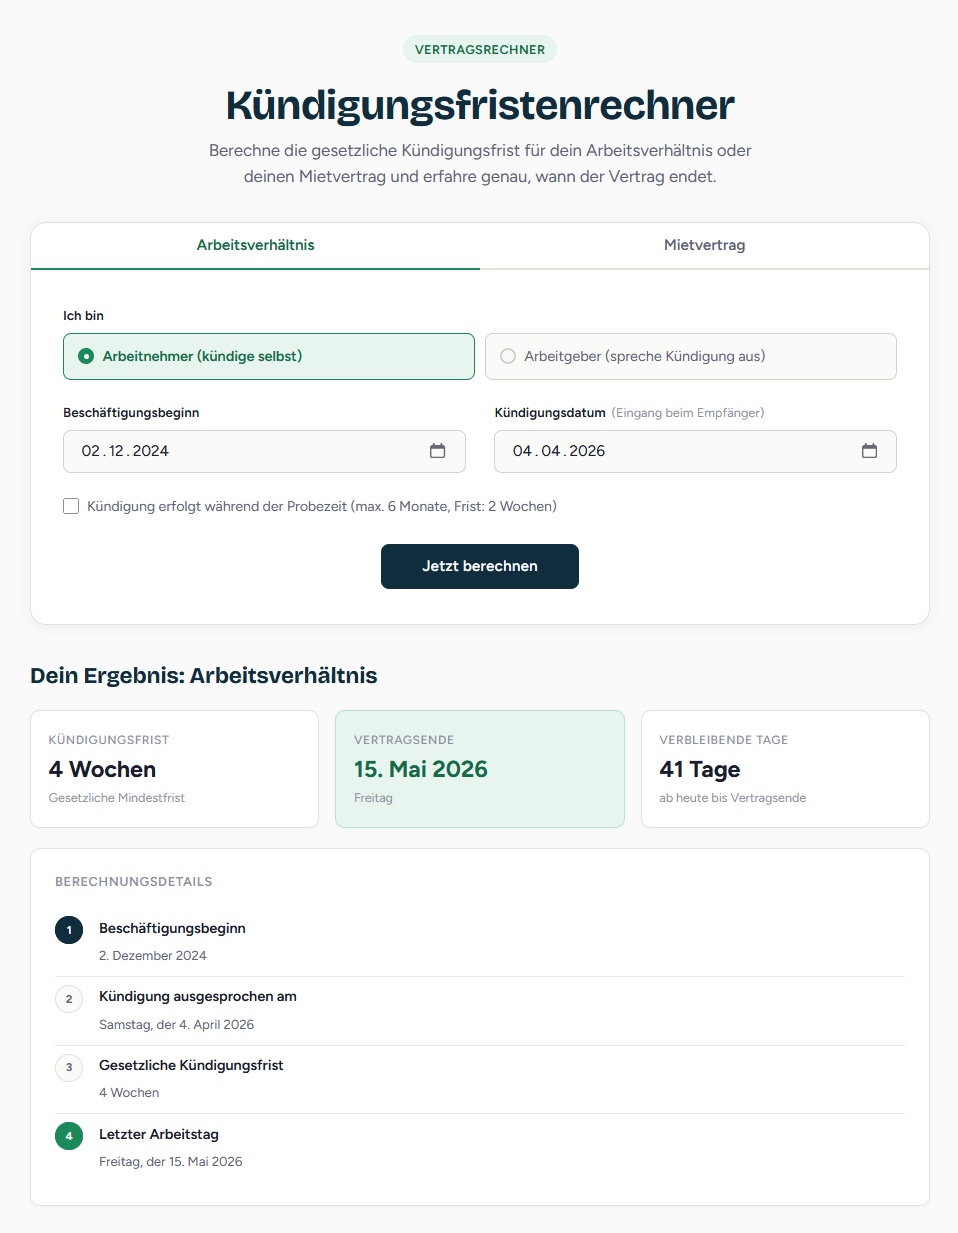The height and width of the screenshot is (1233, 958).
Task: Click step 3 circle badge
Action: click(69, 1067)
